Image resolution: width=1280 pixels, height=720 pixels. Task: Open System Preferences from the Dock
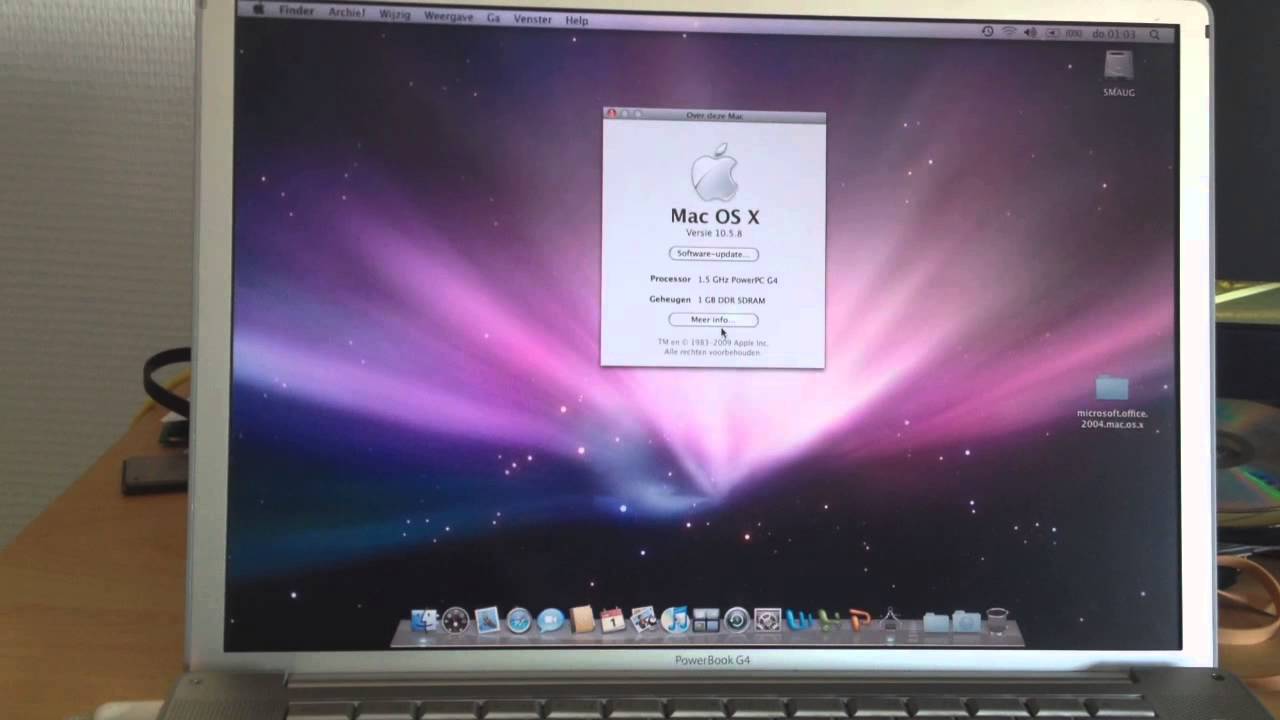[767, 621]
